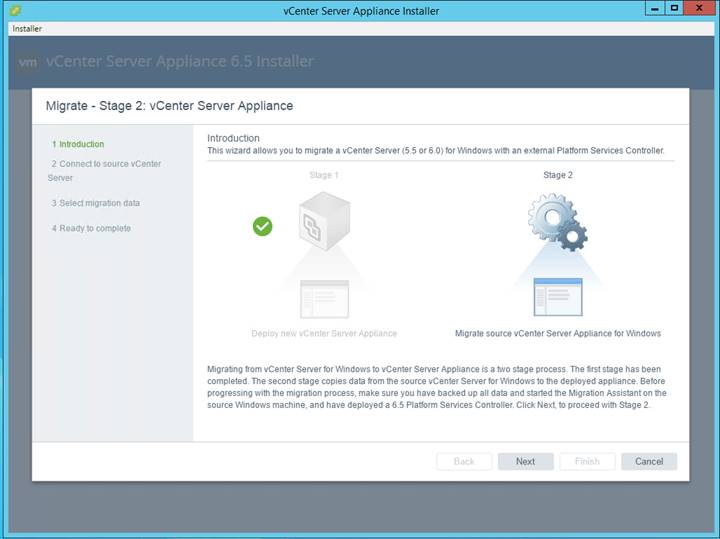The height and width of the screenshot is (539, 720).
Task: Click the 'Stage 1' label
Action: pyautogui.click(x=324, y=175)
